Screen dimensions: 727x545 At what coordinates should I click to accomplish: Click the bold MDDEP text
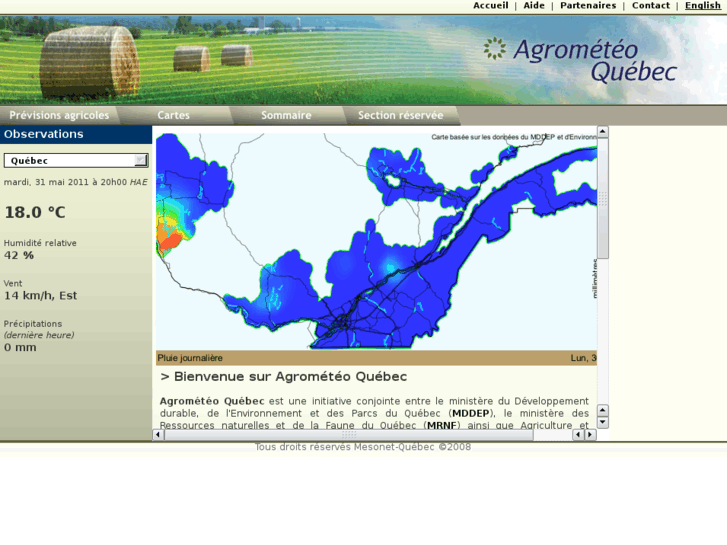(x=471, y=413)
